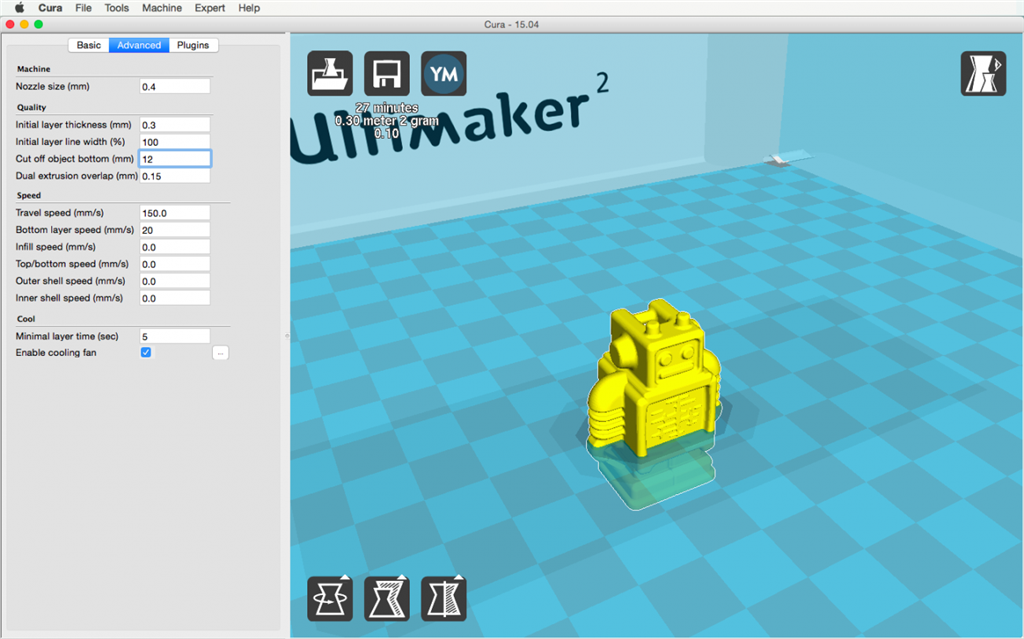Select the Rotate tool icon
Image resolution: width=1024 pixels, height=639 pixels.
[x=330, y=598]
